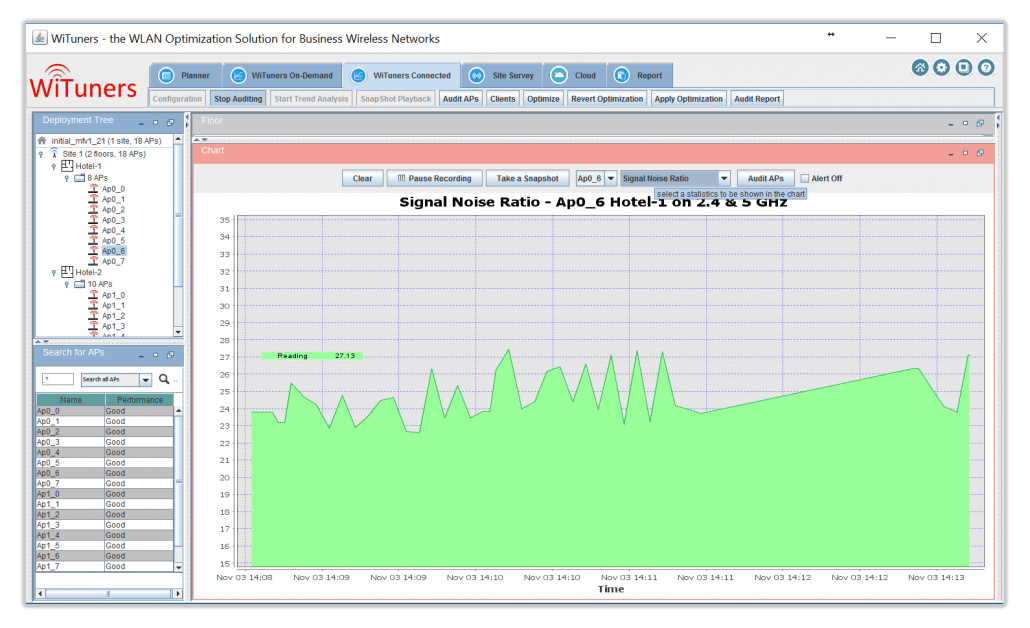Viewport: 1030px width, 628px height.
Task: Click the Reading 27.13 chart label
Action: point(313,355)
